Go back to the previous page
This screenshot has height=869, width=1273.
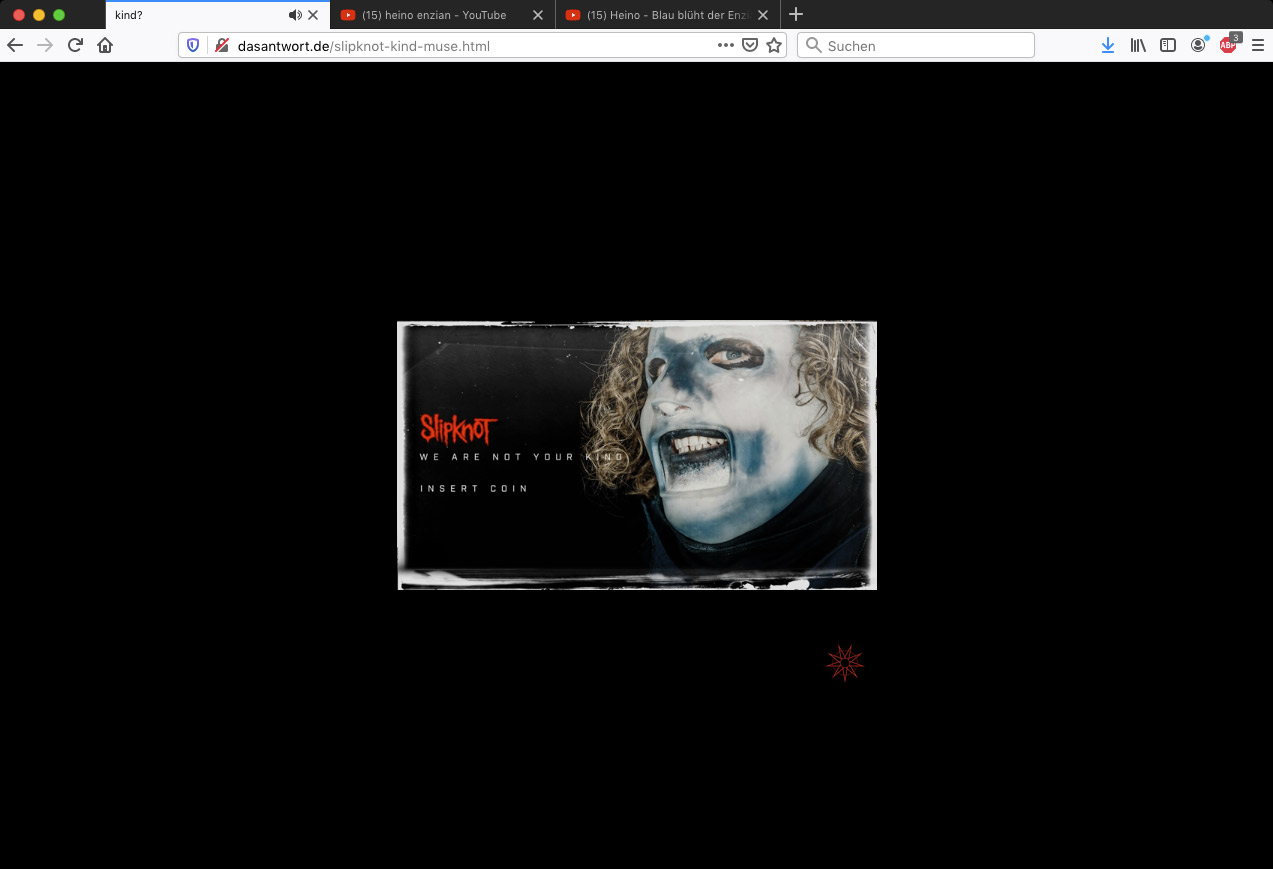pyautogui.click(x=15, y=45)
